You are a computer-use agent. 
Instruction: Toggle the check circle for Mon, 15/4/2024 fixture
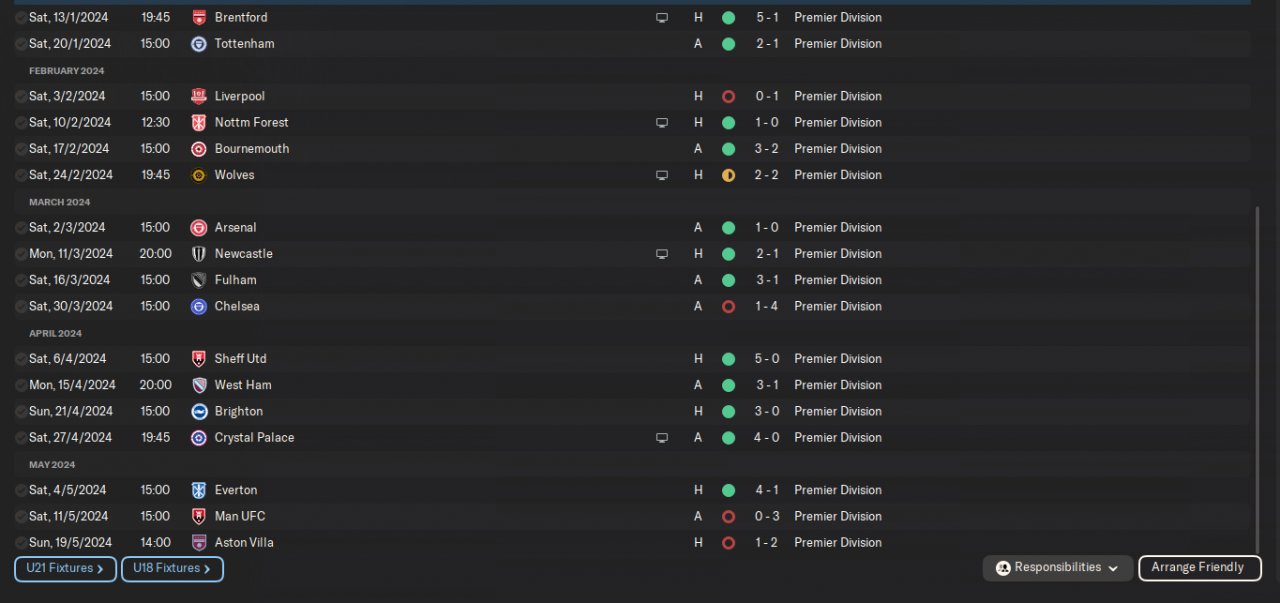[x=21, y=385]
